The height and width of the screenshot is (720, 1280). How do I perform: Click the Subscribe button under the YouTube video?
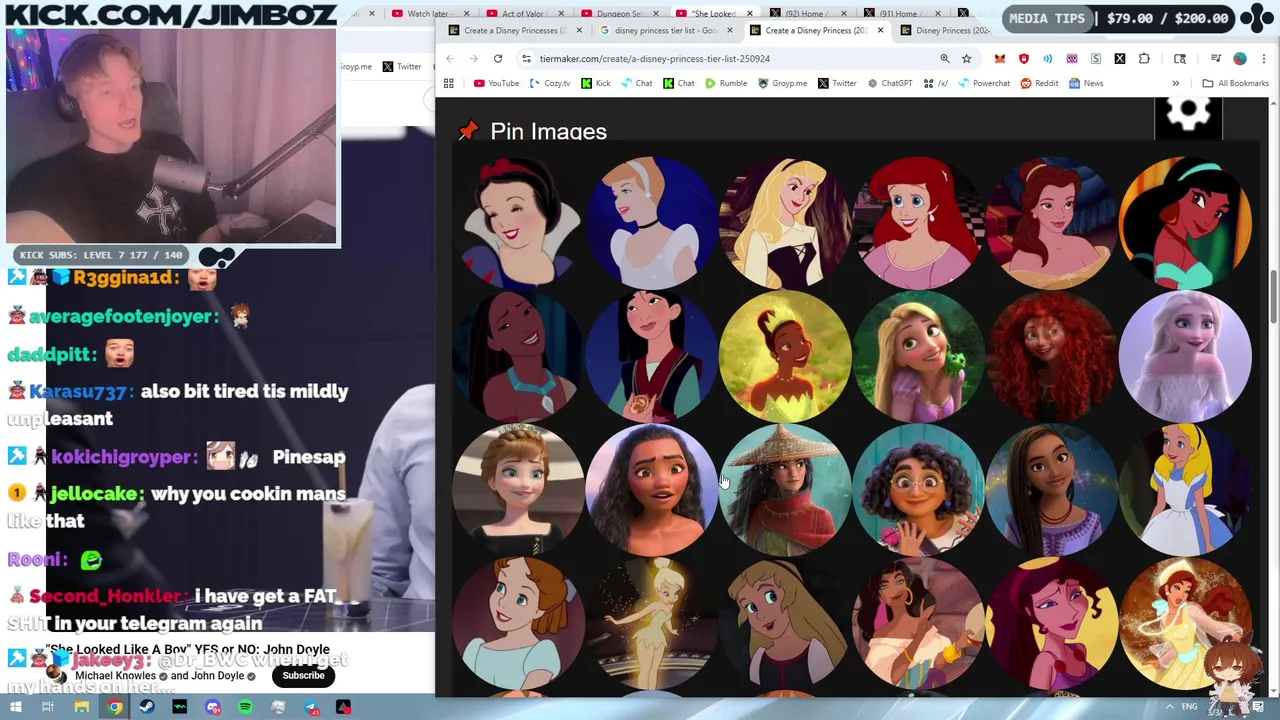pyautogui.click(x=303, y=675)
